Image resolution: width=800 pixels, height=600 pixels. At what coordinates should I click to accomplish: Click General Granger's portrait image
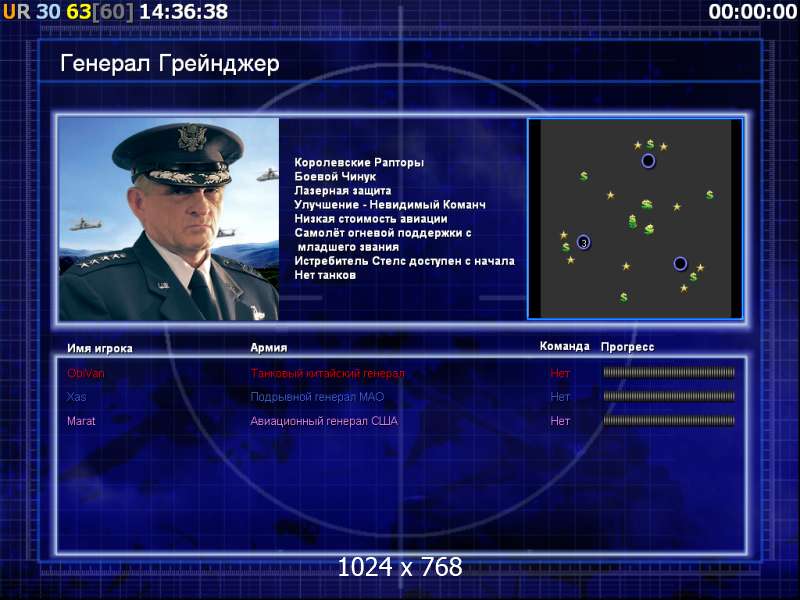click(x=169, y=219)
